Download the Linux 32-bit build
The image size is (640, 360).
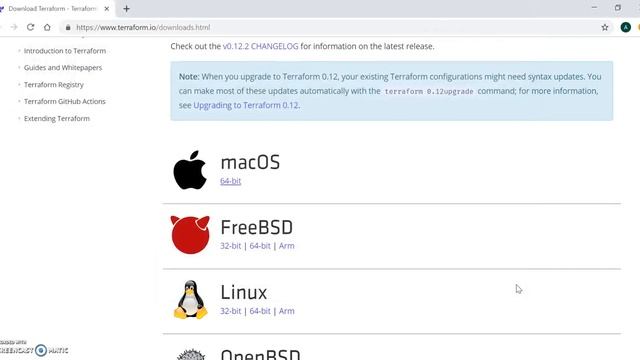pyautogui.click(x=230, y=311)
